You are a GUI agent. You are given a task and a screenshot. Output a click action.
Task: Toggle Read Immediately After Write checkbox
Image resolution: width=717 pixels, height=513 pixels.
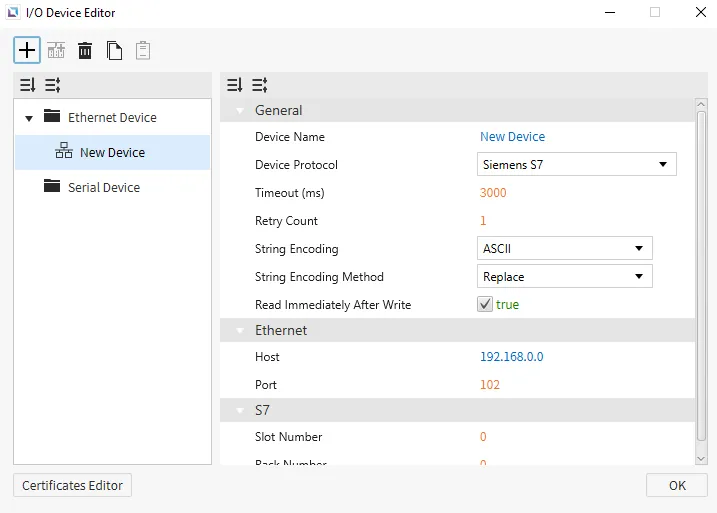coord(485,304)
